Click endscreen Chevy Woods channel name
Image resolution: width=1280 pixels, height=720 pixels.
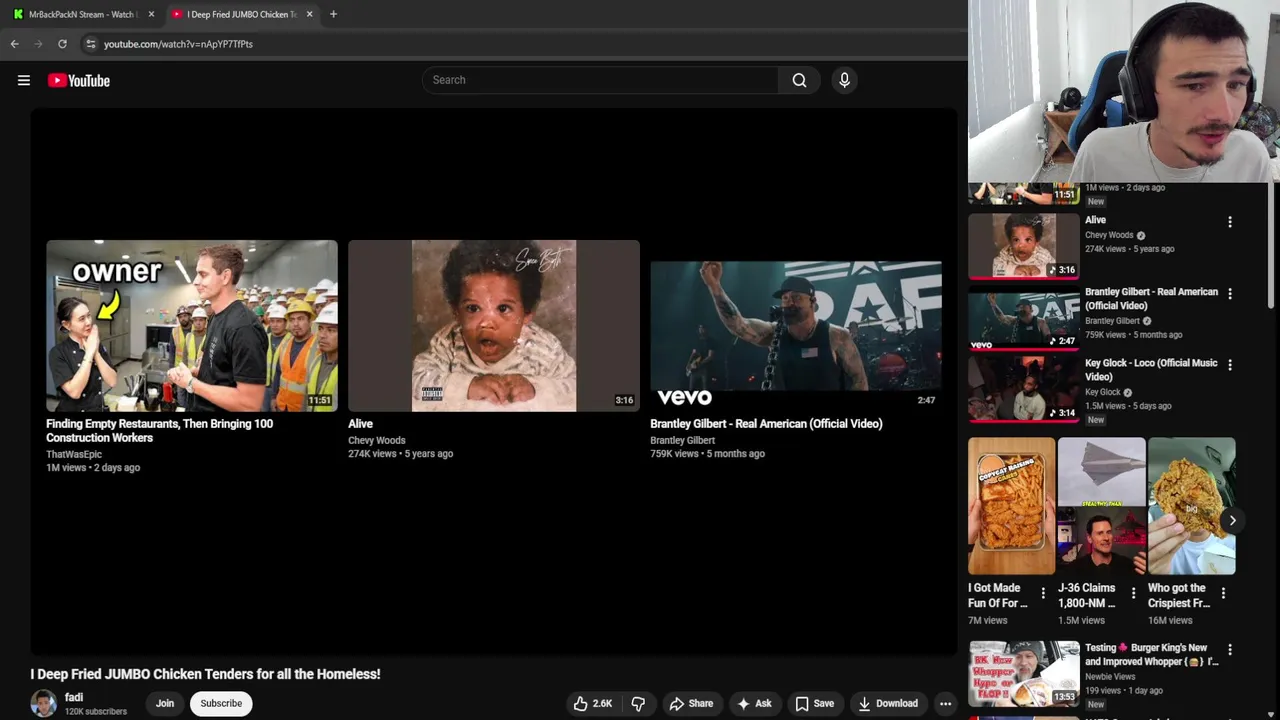(377, 440)
